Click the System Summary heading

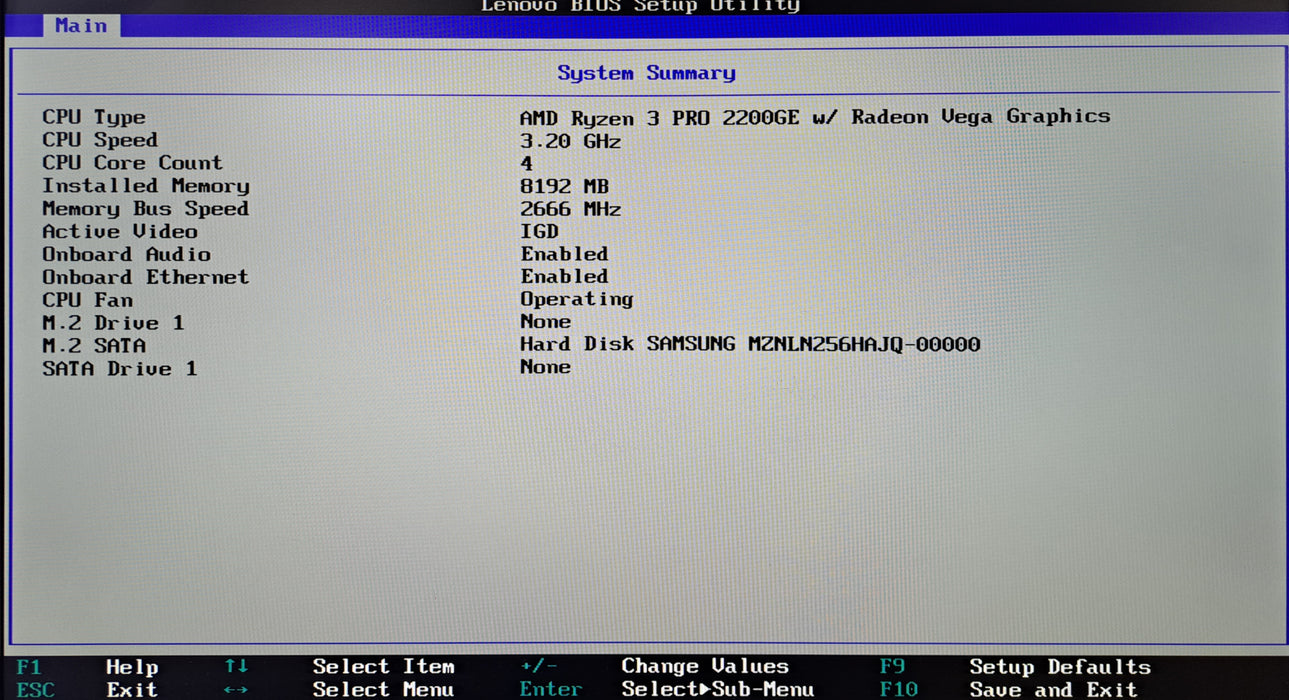tap(646, 73)
